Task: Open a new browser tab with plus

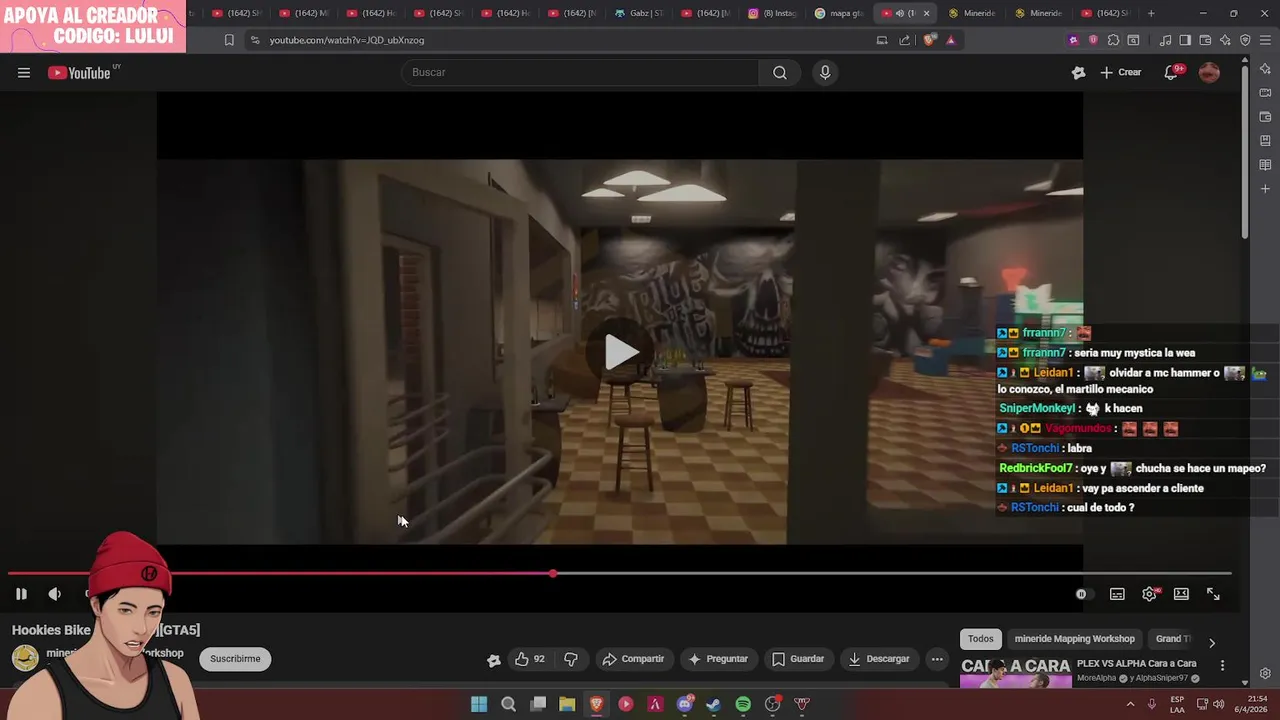Action: pyautogui.click(x=1151, y=13)
